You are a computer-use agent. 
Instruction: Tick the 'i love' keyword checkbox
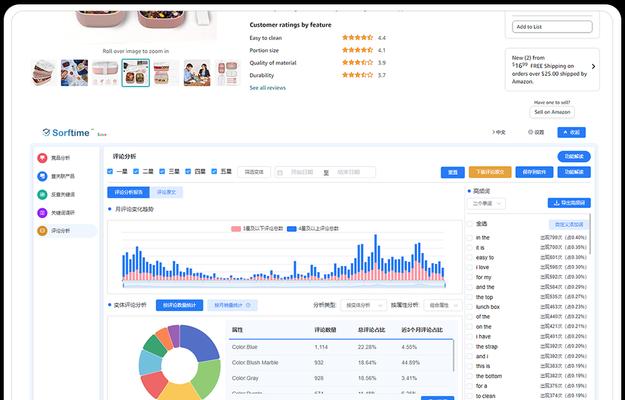coord(470,267)
